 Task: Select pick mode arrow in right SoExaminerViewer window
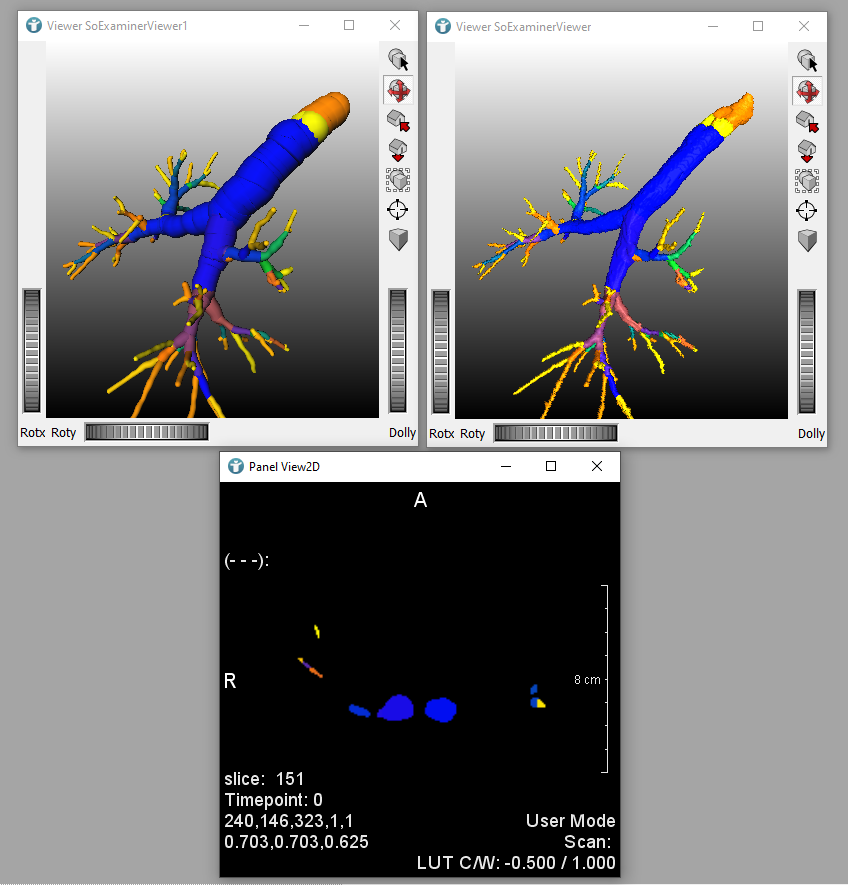coord(807,60)
